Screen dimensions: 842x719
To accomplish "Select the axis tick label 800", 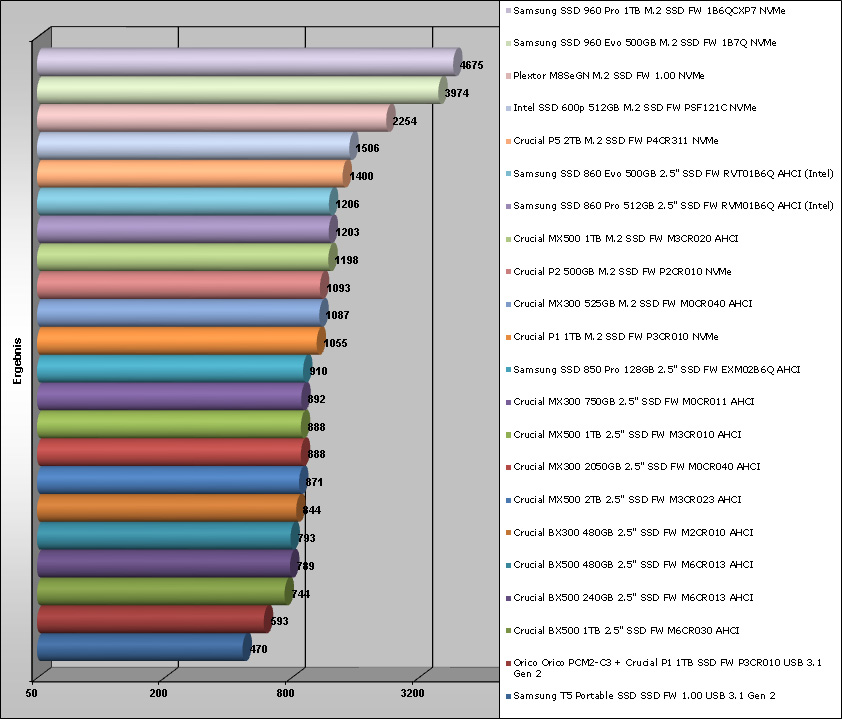I will pos(285,693).
